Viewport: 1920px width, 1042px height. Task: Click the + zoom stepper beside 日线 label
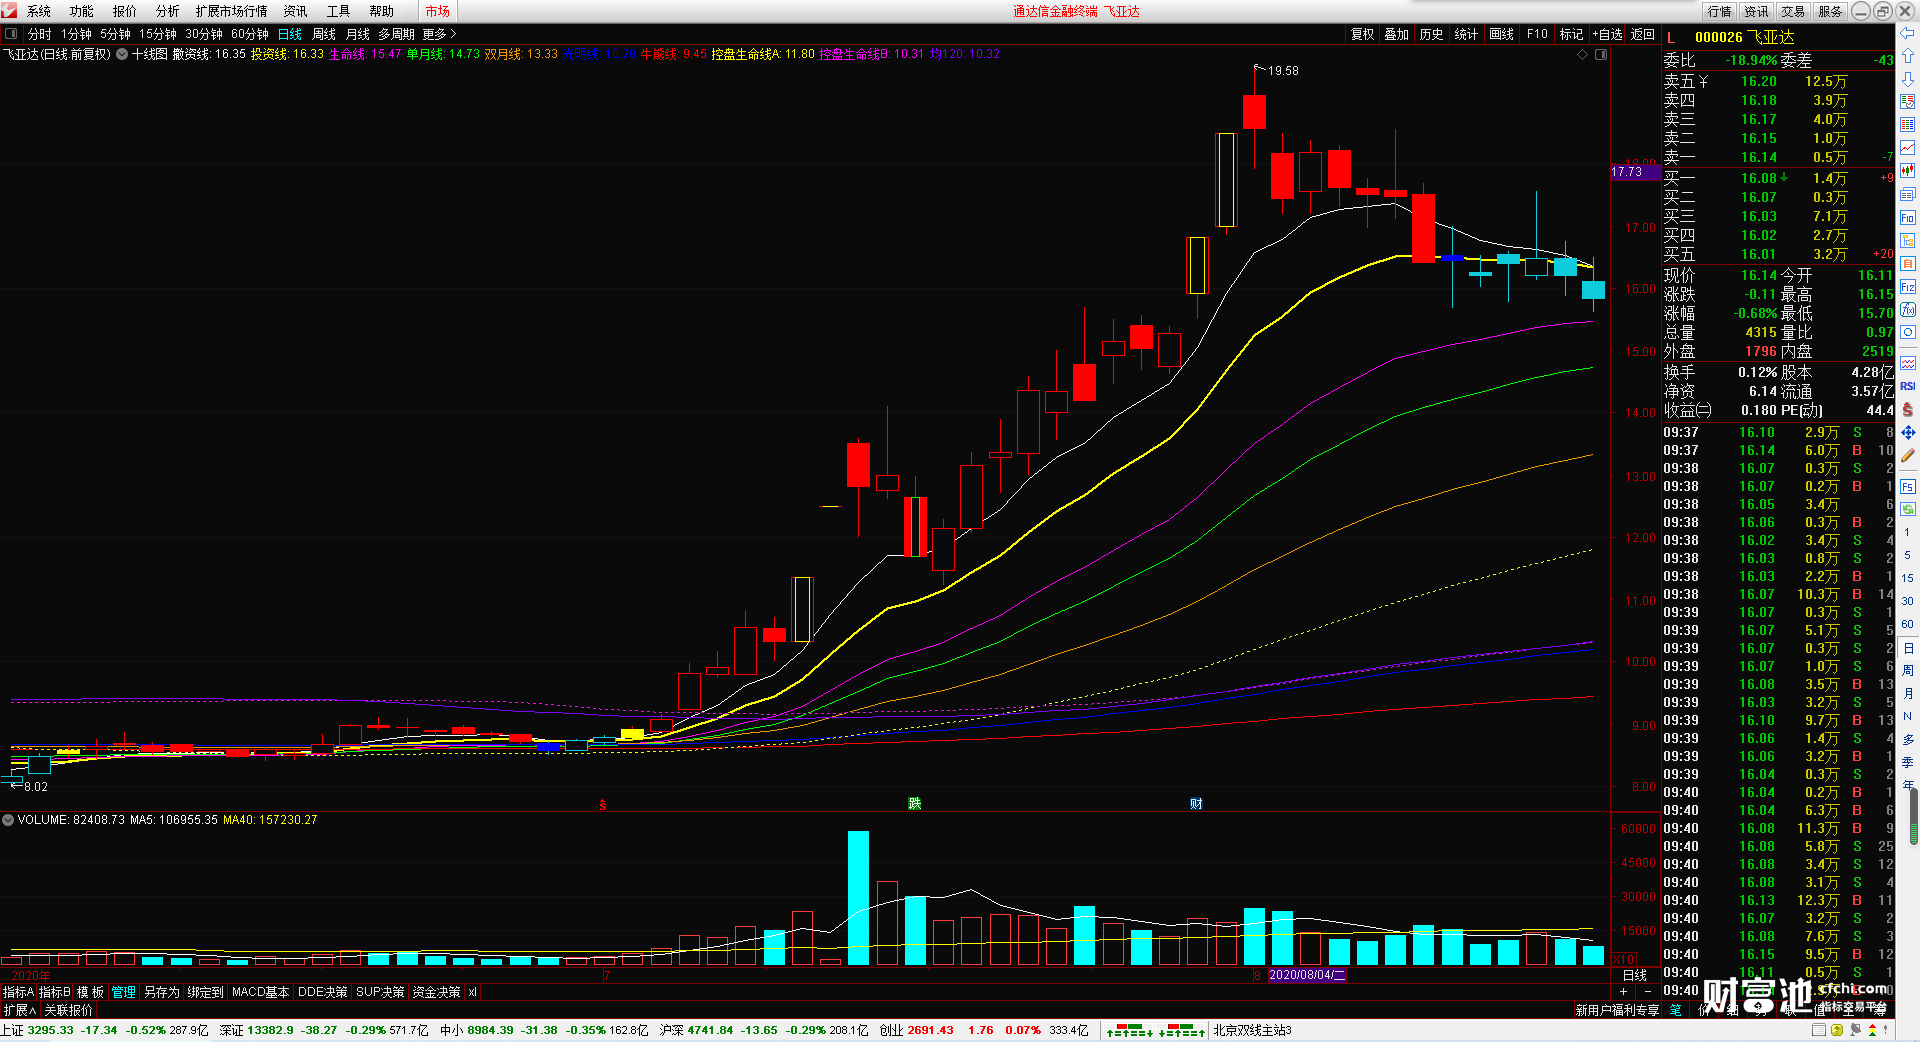click(1623, 991)
